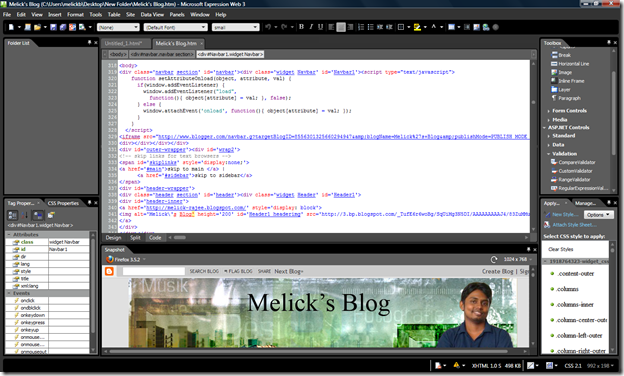Viewport: 624px width, 376px height.
Task: Toggle Italic formatting
Action: [x=311, y=27]
